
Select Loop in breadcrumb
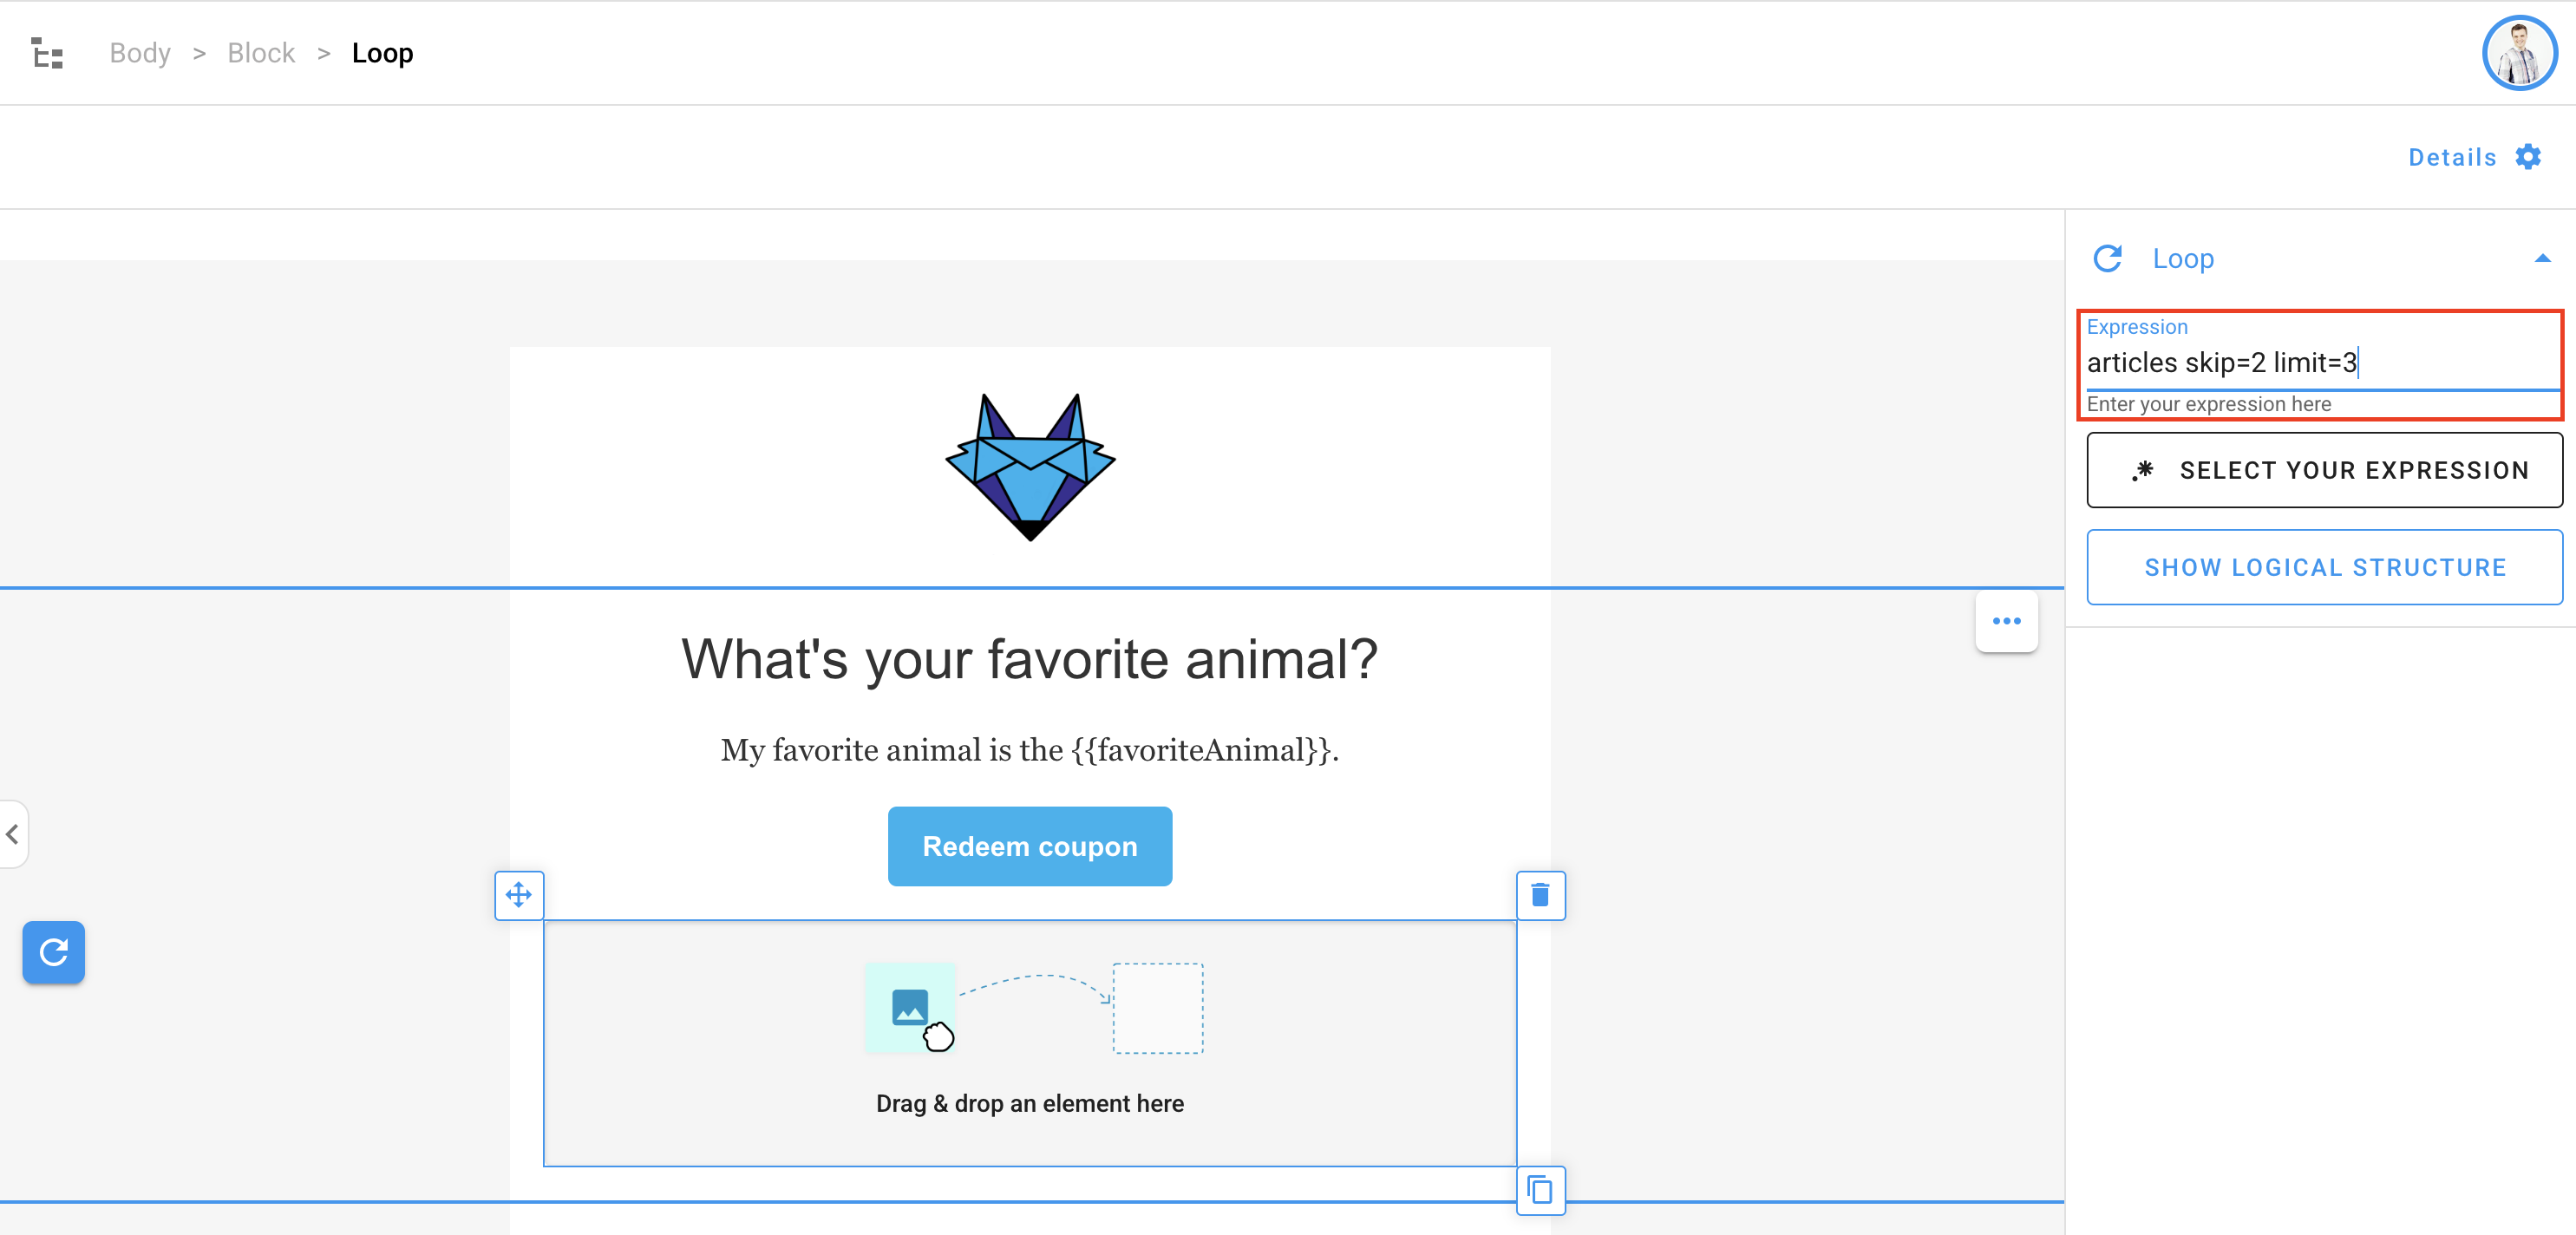coord(382,53)
